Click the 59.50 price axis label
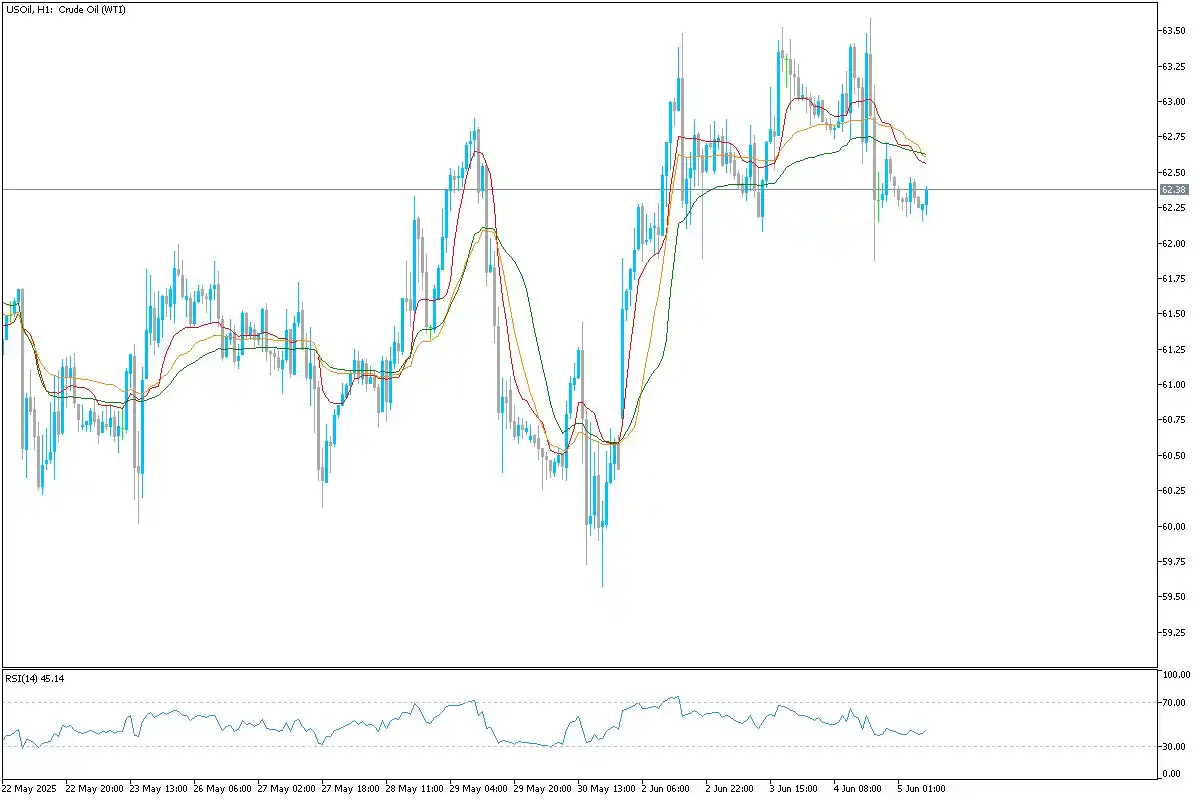The image size is (1200, 800). [1173, 598]
